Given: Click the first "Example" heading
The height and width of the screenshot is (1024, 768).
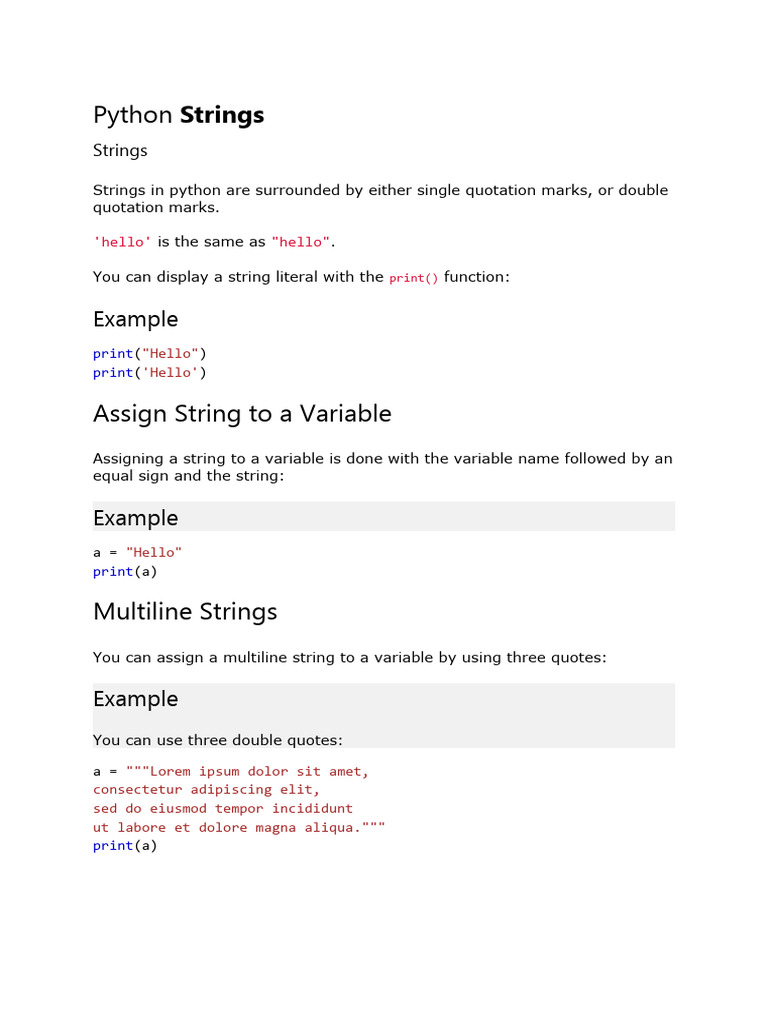Looking at the screenshot, I should [135, 319].
